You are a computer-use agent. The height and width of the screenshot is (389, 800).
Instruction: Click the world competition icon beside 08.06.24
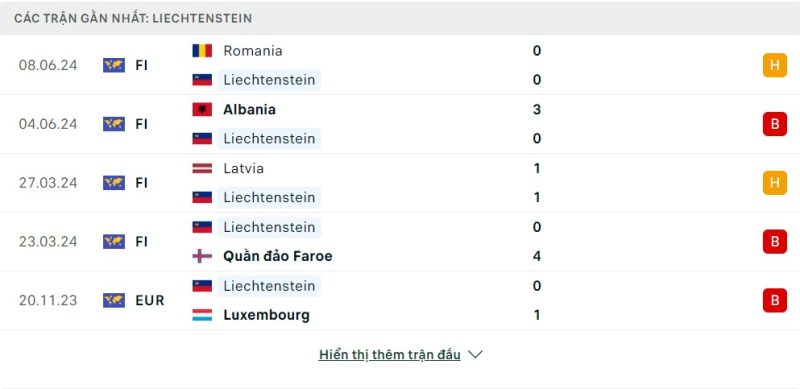tap(114, 65)
